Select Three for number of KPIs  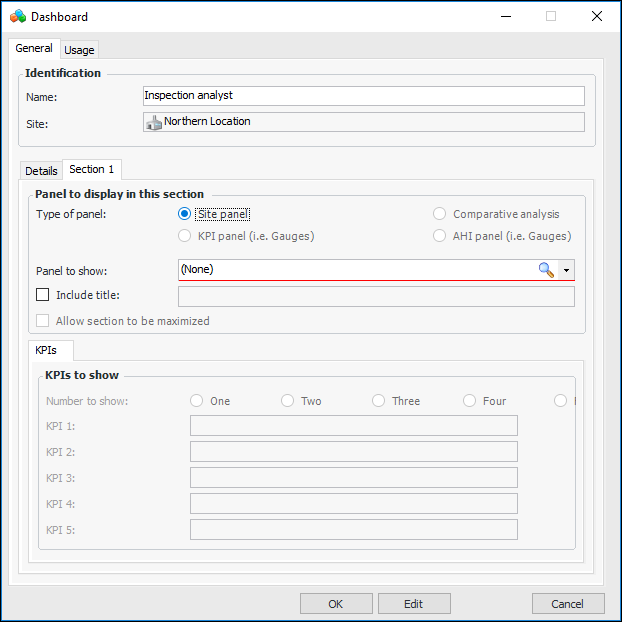(x=378, y=401)
